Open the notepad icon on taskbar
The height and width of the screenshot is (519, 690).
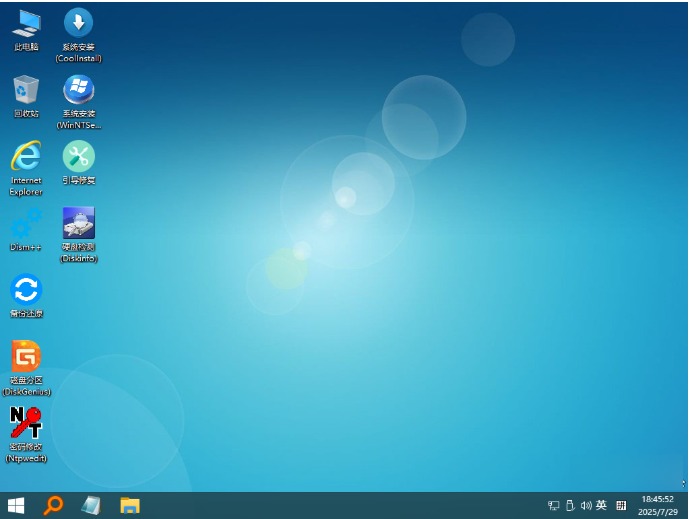(91, 505)
